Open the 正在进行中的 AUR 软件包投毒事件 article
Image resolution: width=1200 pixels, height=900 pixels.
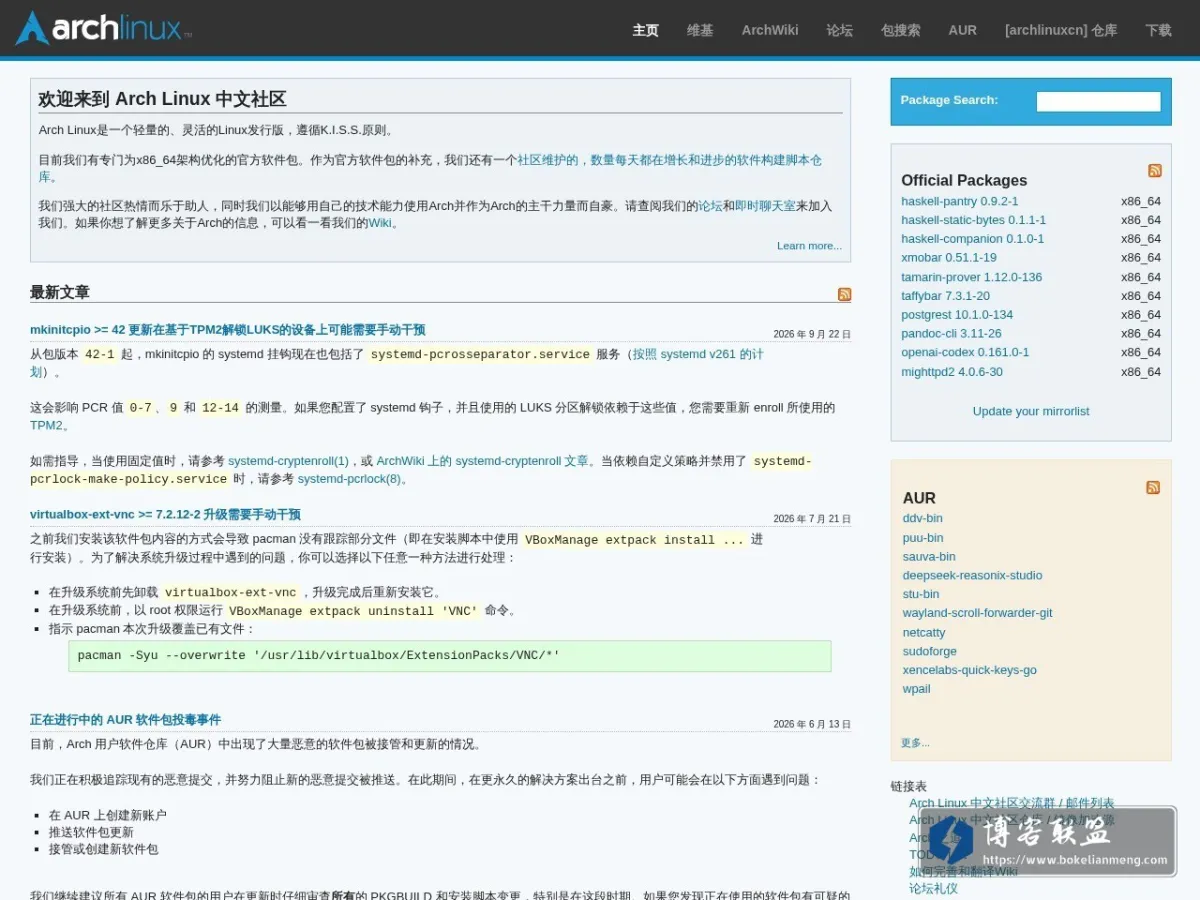point(125,720)
